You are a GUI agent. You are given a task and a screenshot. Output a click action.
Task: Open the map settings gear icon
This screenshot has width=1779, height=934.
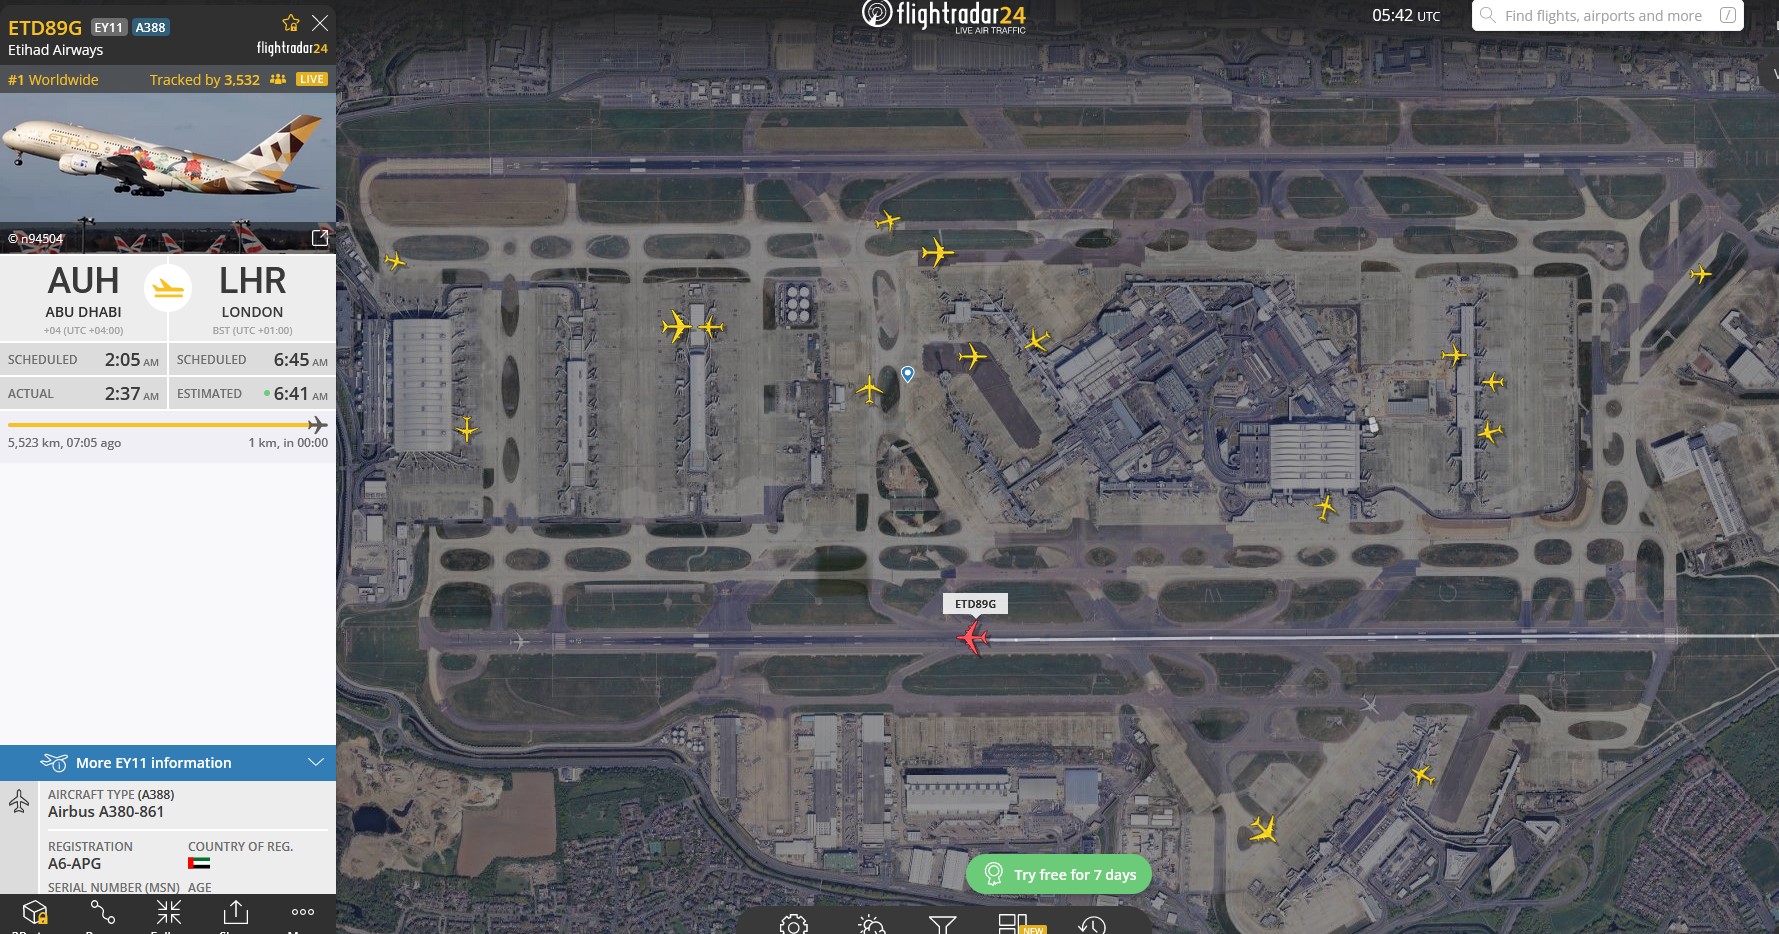(x=794, y=925)
